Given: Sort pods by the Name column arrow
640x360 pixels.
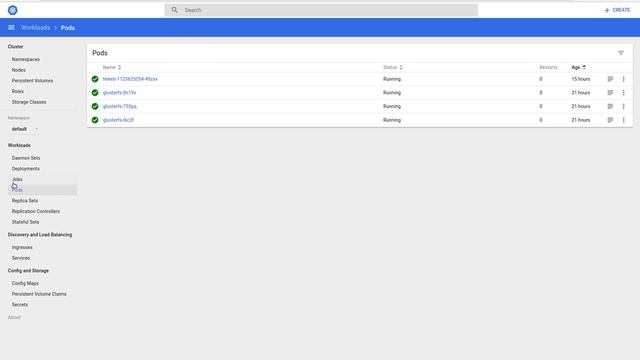Looking at the screenshot, I should [119, 67].
